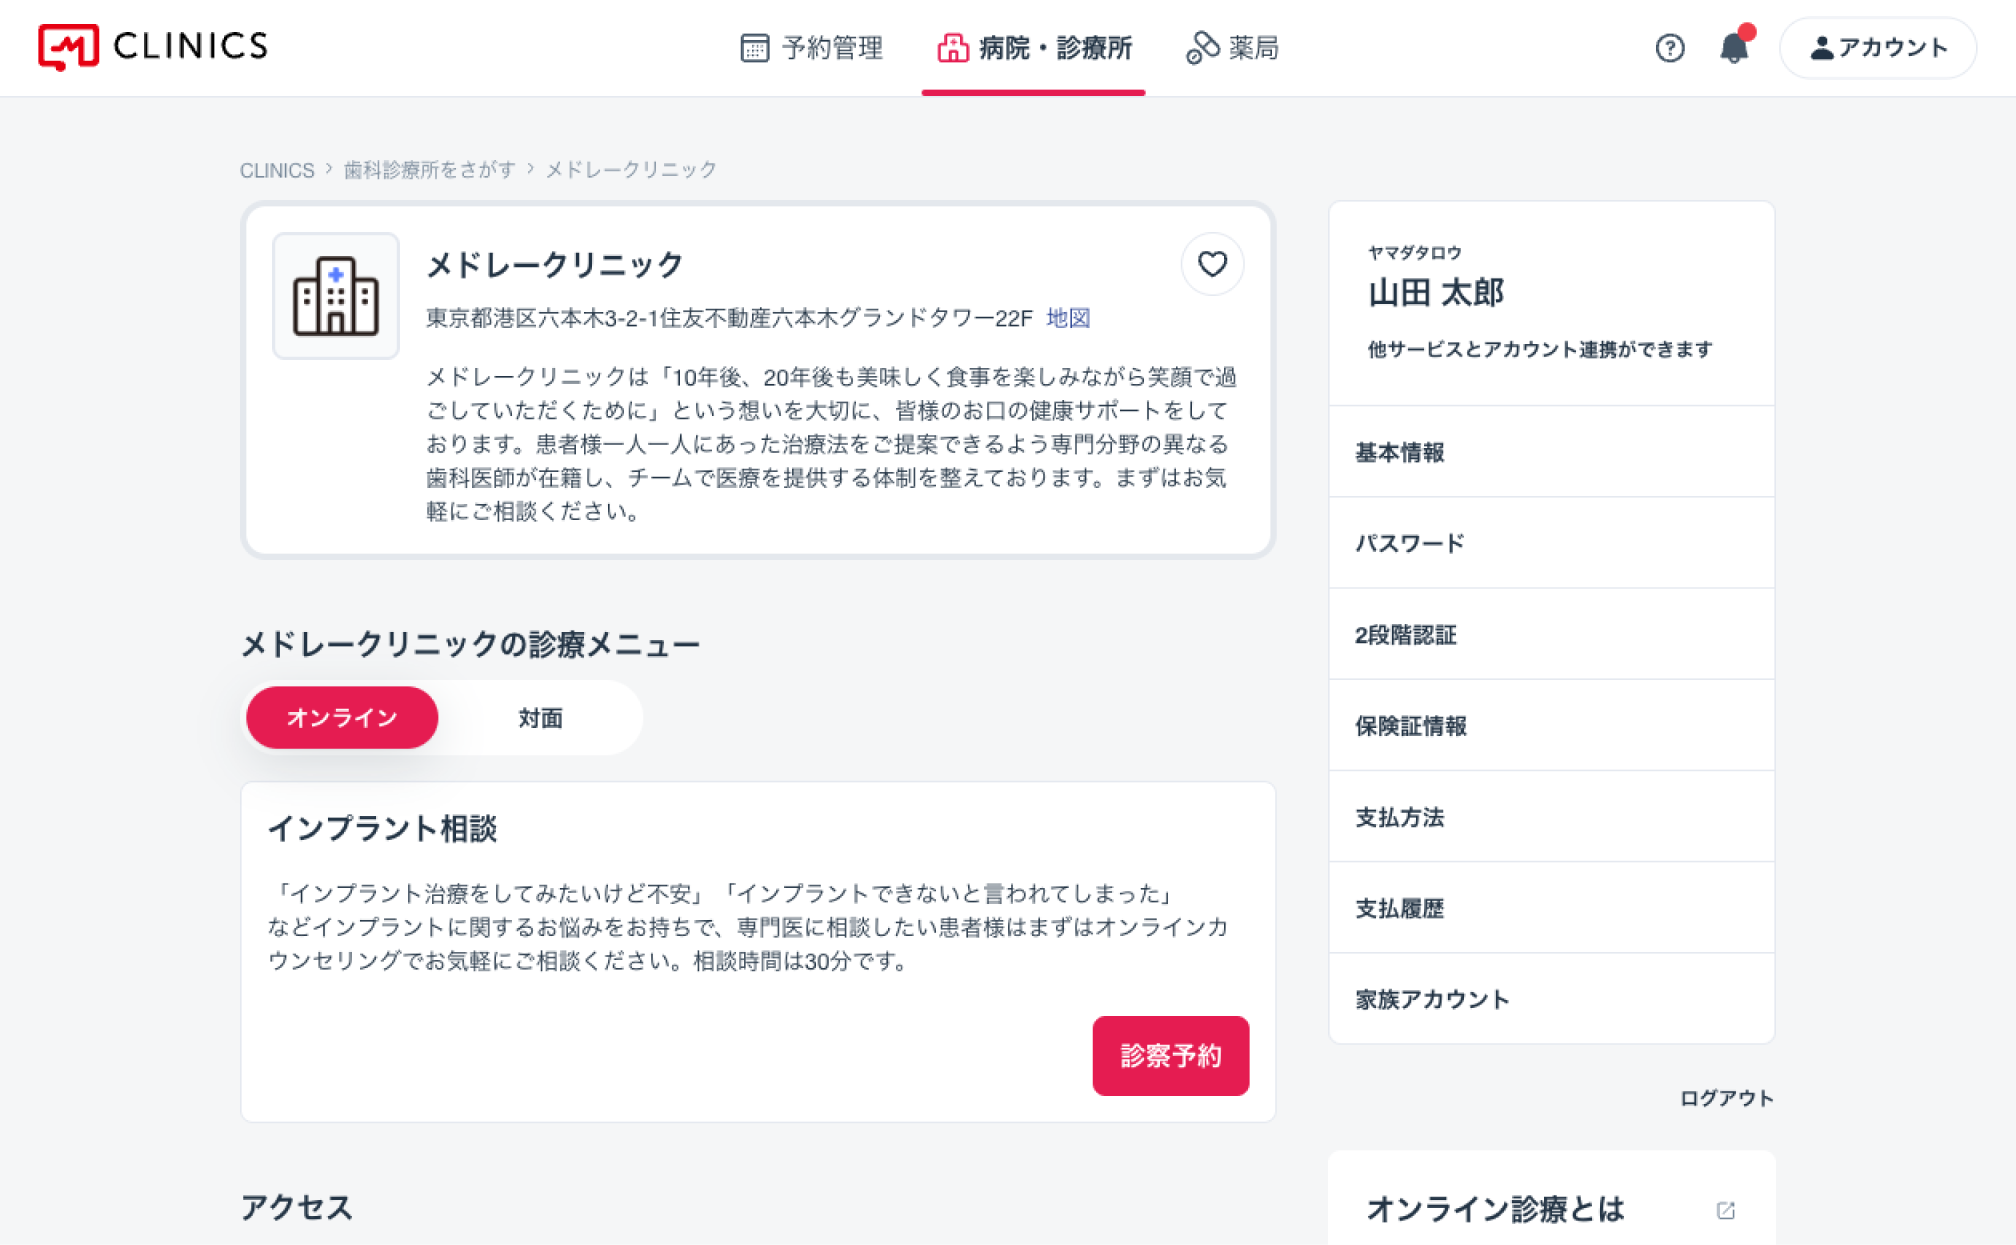Viewport: 2016px width, 1245px height.
Task: Click the 診察予約 button
Action: coord(1170,1056)
